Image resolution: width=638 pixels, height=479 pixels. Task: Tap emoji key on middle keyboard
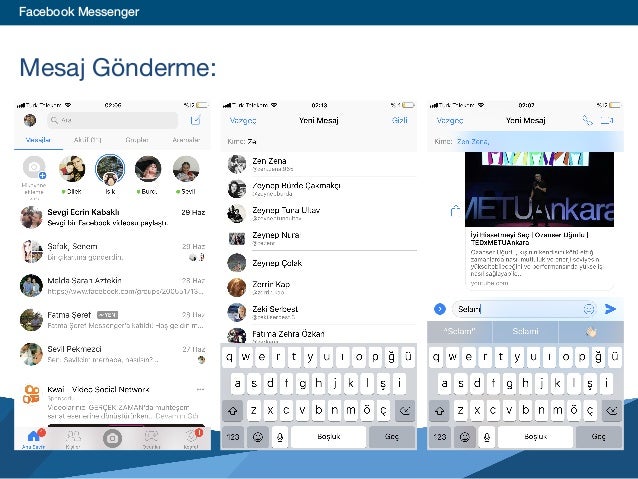coord(258,437)
